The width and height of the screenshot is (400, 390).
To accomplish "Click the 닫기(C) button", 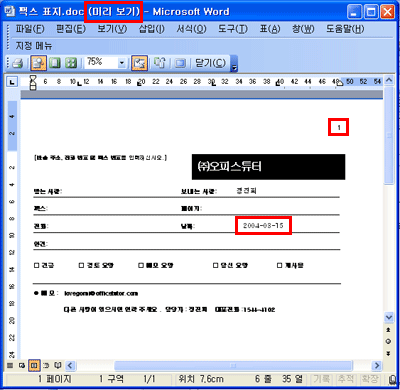I will point(210,63).
